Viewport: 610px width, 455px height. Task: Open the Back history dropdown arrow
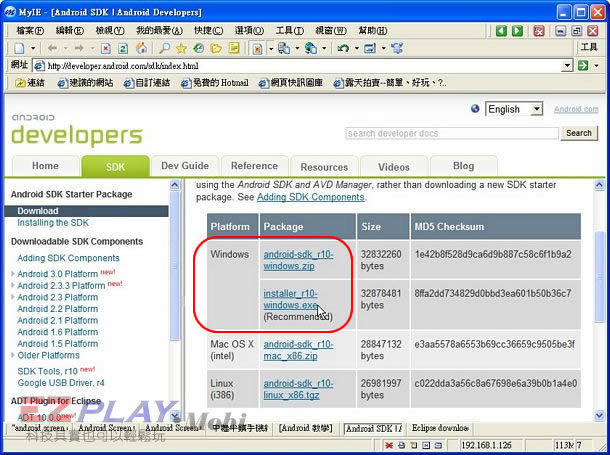point(65,49)
